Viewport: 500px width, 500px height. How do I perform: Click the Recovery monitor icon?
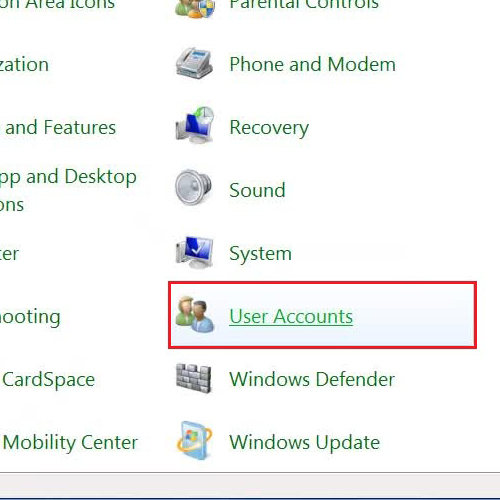pyautogui.click(x=195, y=125)
